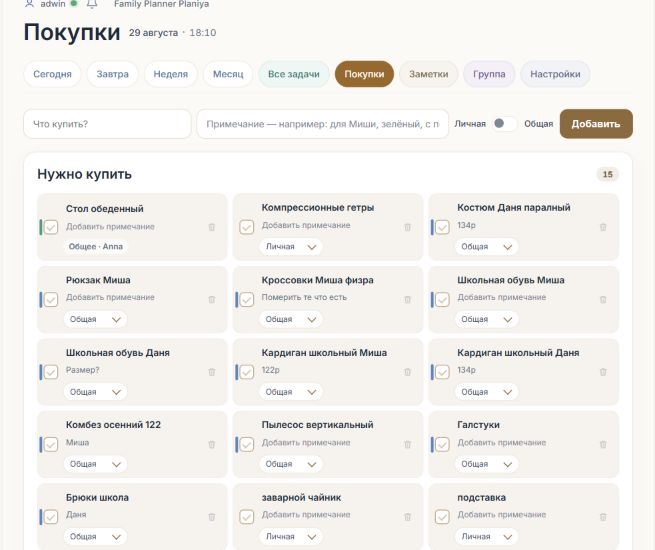The height and width of the screenshot is (550, 655).
Task: Open notifications via the bell icon
Action: (x=92, y=4)
